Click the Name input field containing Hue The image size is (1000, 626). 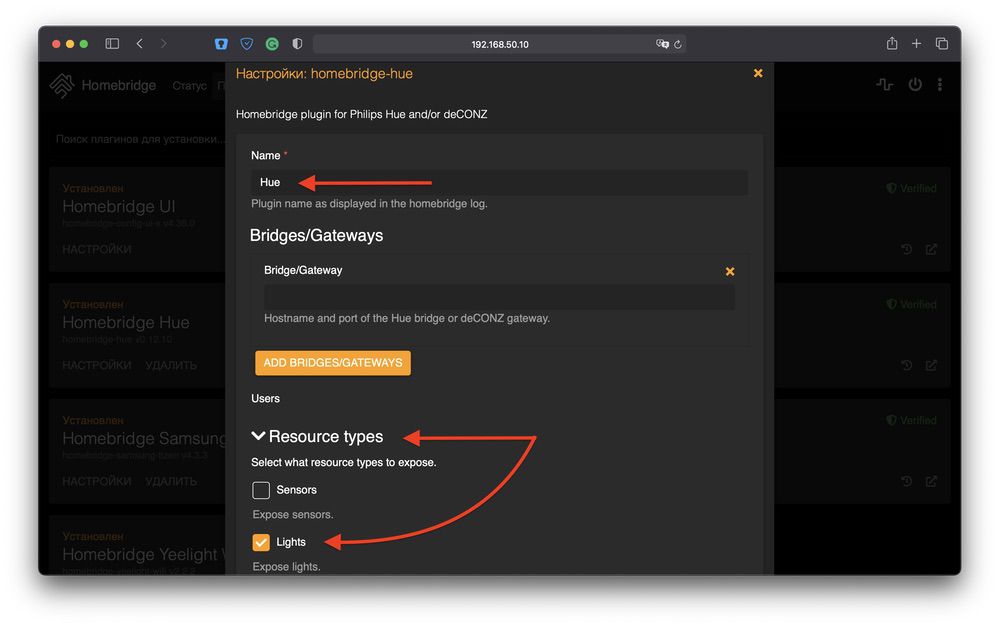pos(499,182)
